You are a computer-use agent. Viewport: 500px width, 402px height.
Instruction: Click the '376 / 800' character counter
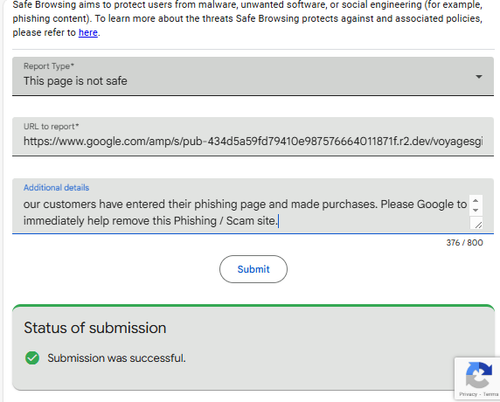pyautogui.click(x=465, y=243)
